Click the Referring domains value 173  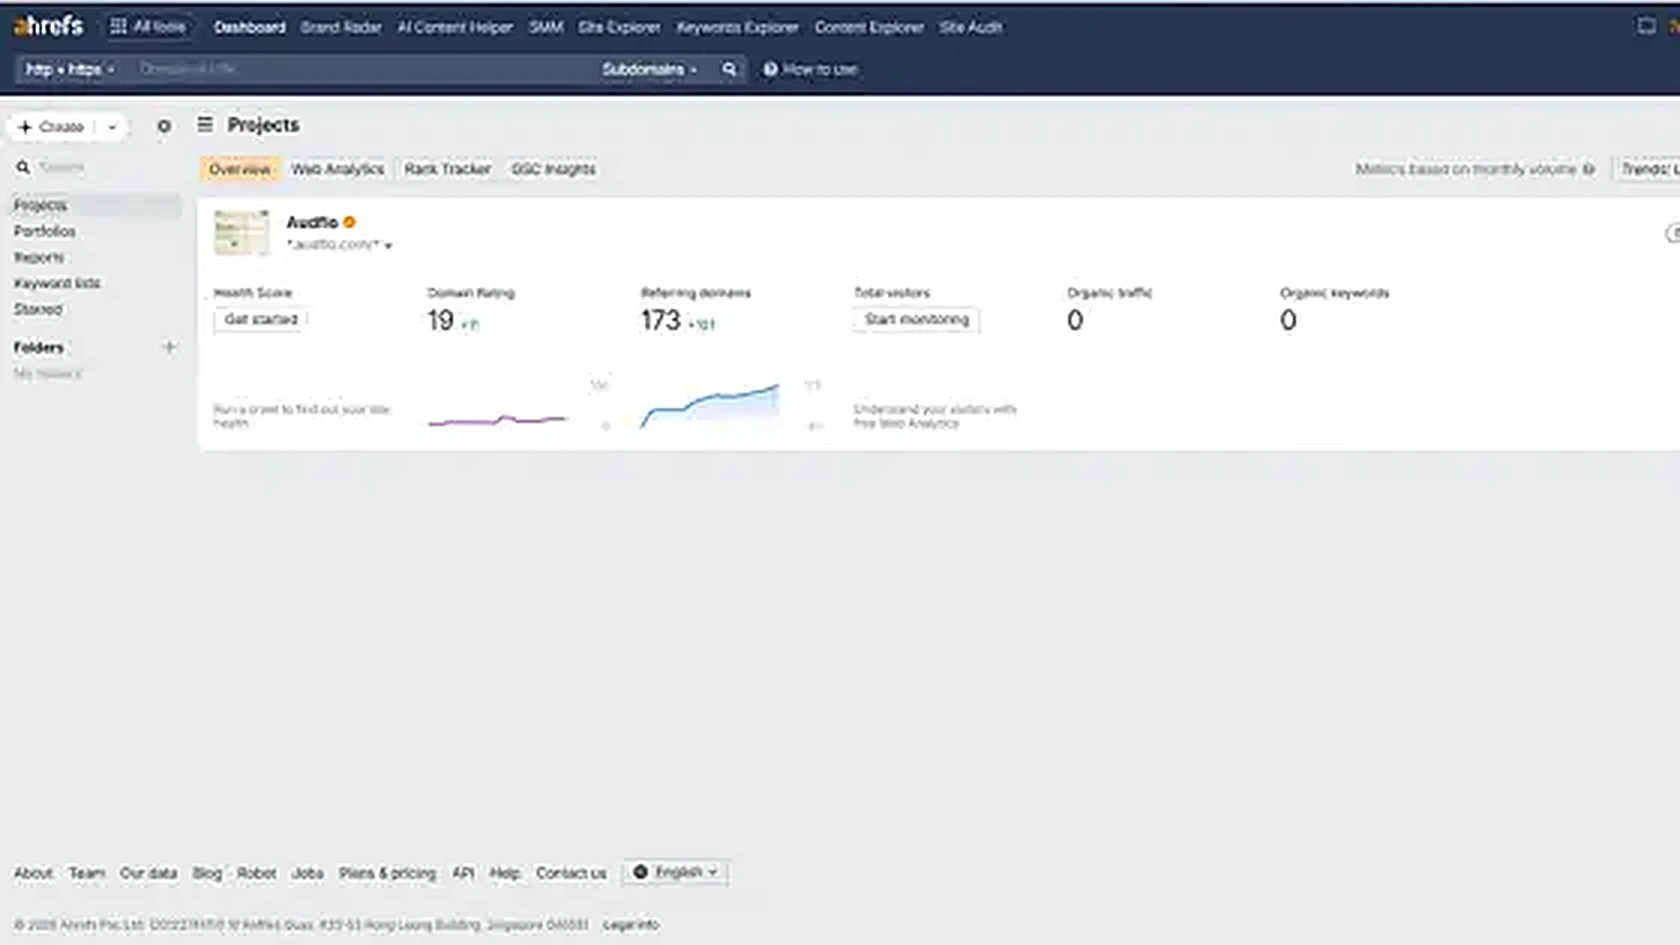click(x=660, y=320)
